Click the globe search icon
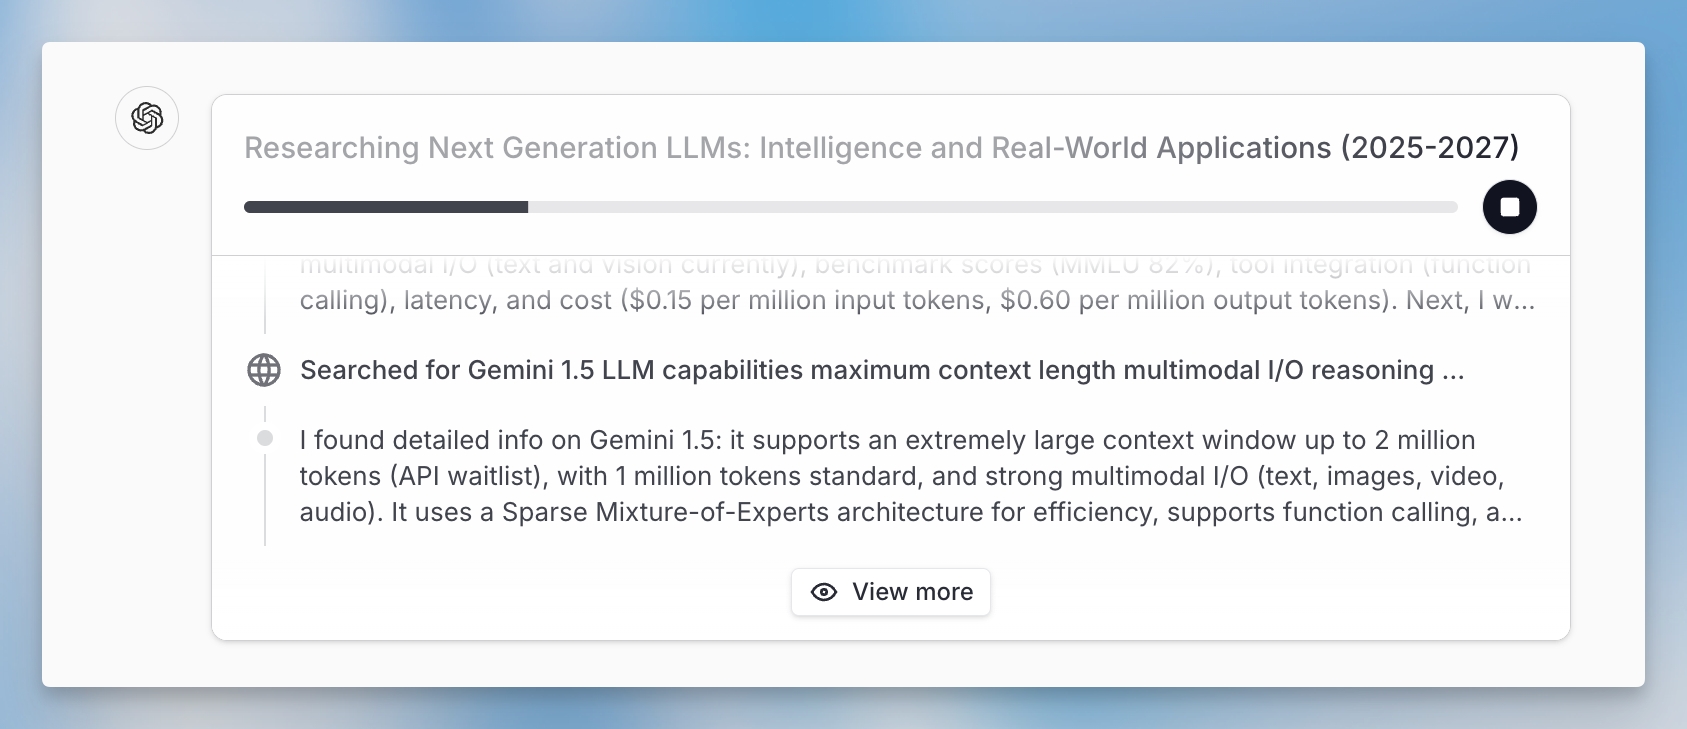The width and height of the screenshot is (1687, 729). (x=264, y=370)
